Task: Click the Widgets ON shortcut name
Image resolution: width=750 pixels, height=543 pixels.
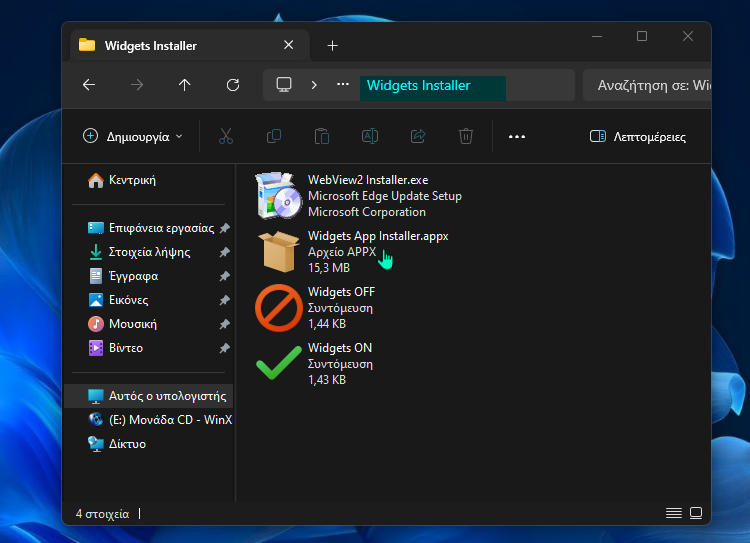Action: (x=340, y=348)
